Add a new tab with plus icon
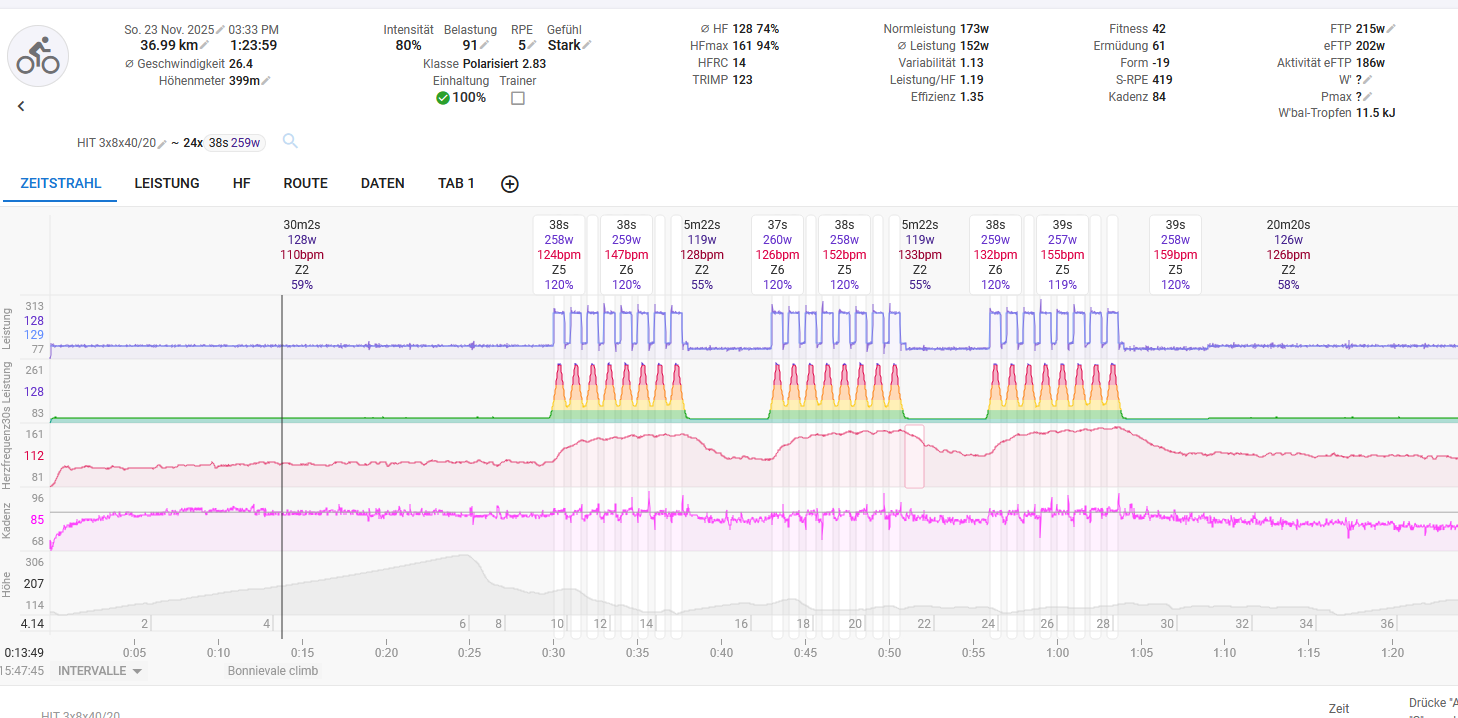The width and height of the screenshot is (1458, 718). click(x=510, y=184)
